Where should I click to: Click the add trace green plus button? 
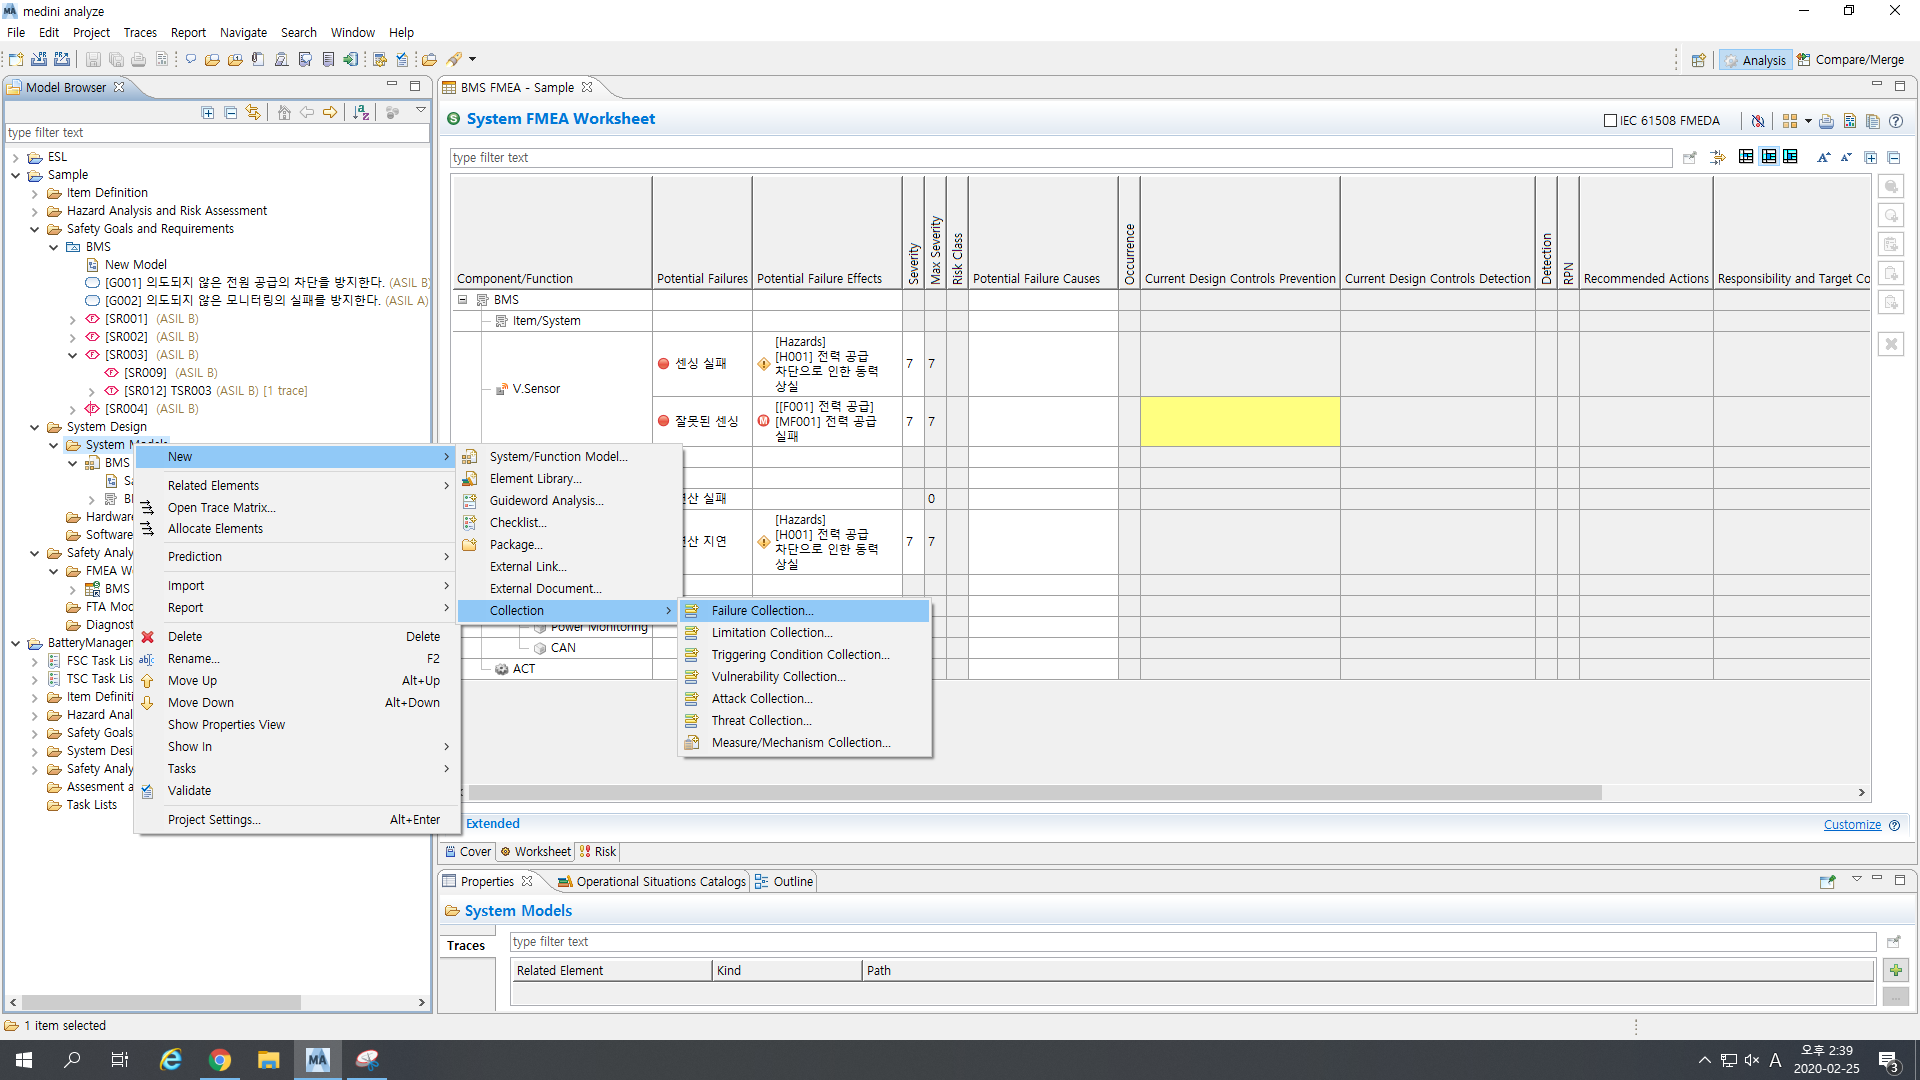tap(1895, 970)
